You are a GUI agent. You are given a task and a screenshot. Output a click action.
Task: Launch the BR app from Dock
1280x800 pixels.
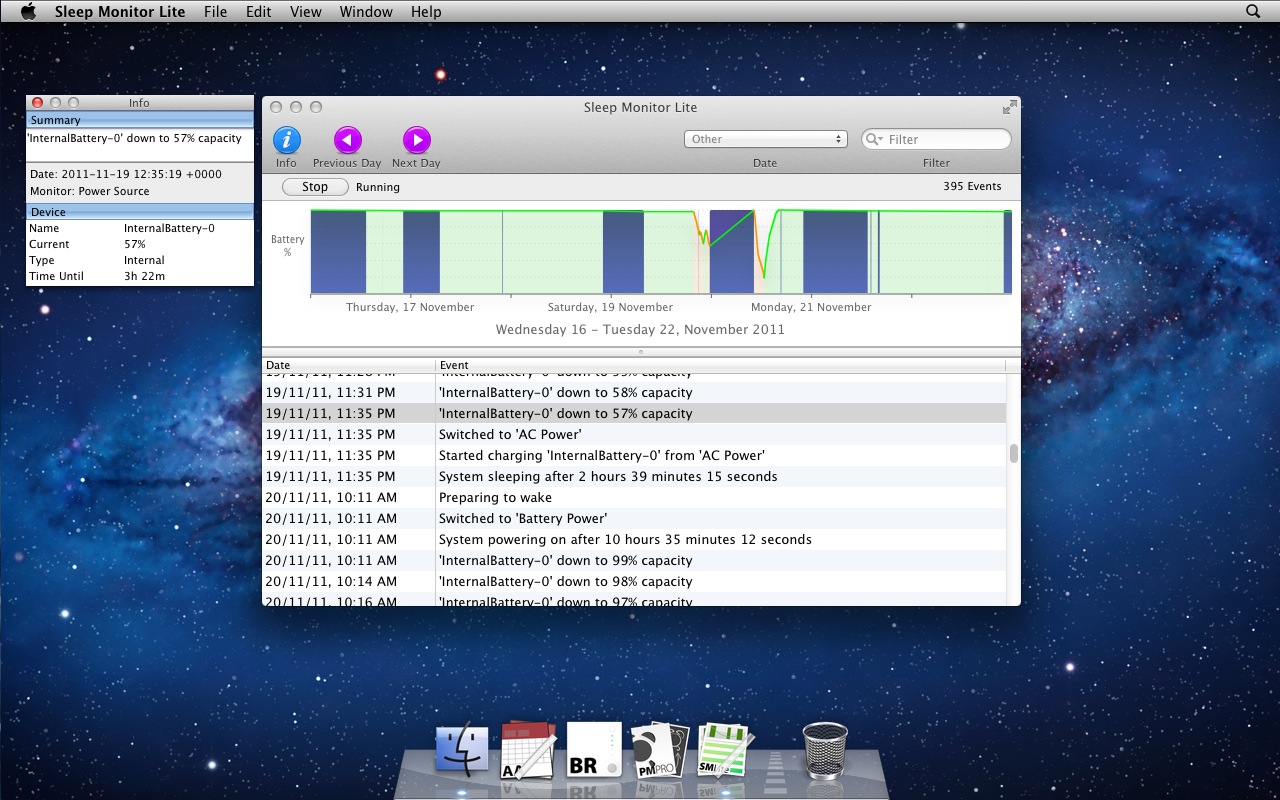click(x=594, y=751)
